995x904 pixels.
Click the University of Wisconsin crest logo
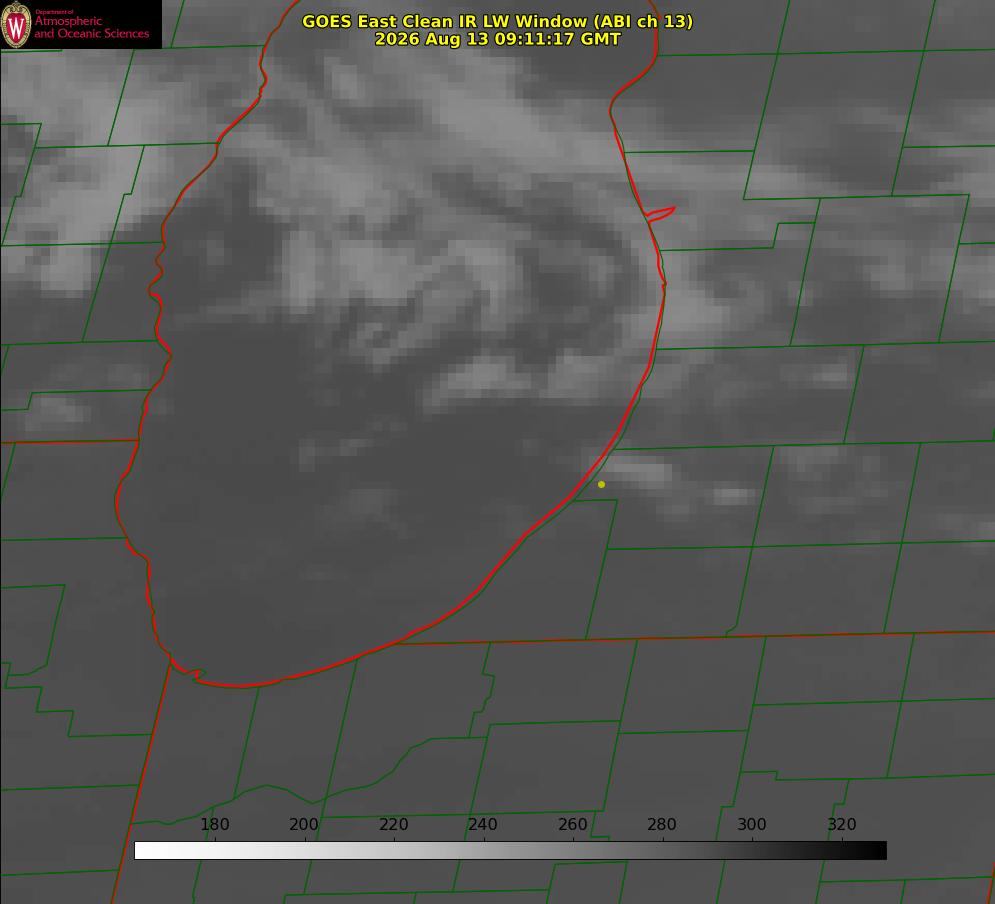coord(16,25)
